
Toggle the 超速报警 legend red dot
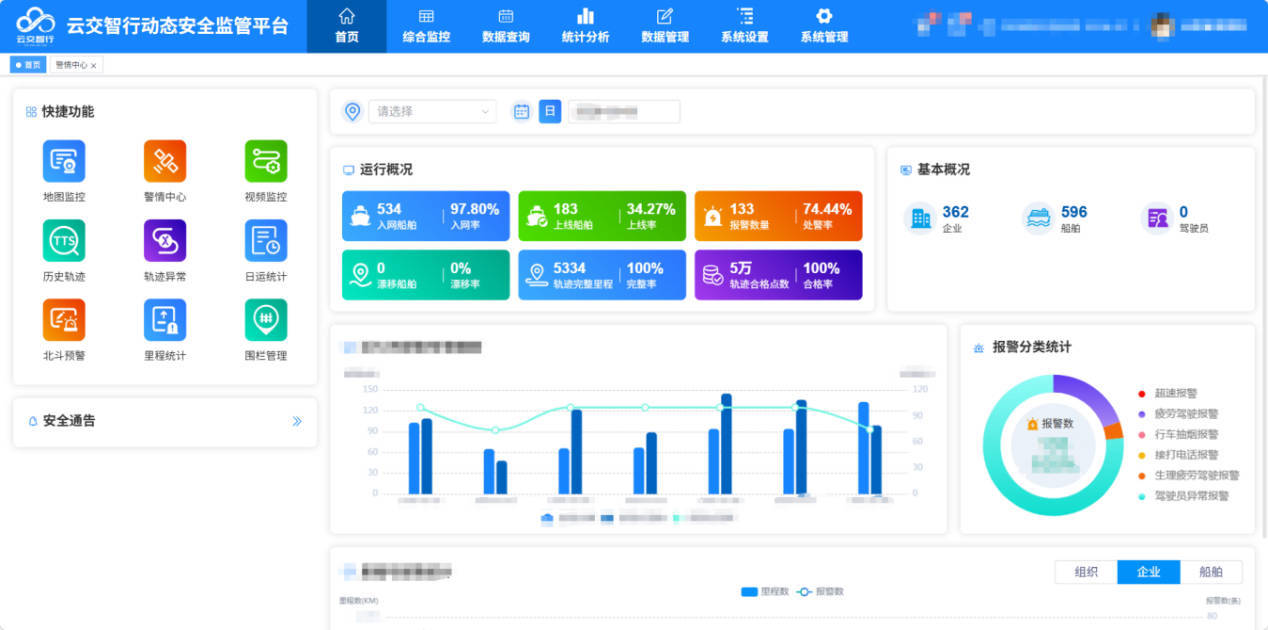pos(1142,394)
